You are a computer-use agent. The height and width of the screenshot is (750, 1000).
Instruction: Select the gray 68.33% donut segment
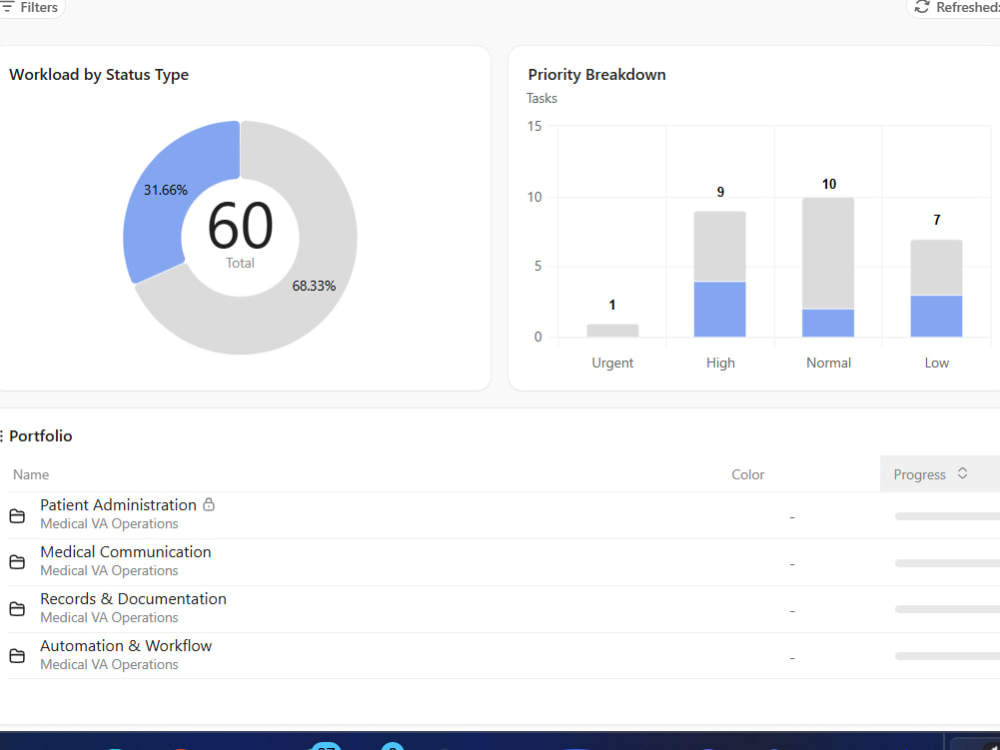click(x=312, y=274)
